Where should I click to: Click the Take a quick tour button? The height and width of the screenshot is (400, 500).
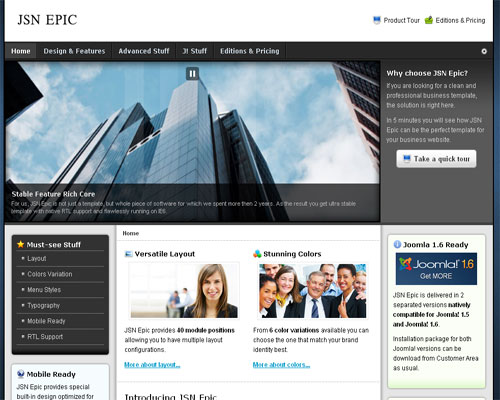pos(436,159)
